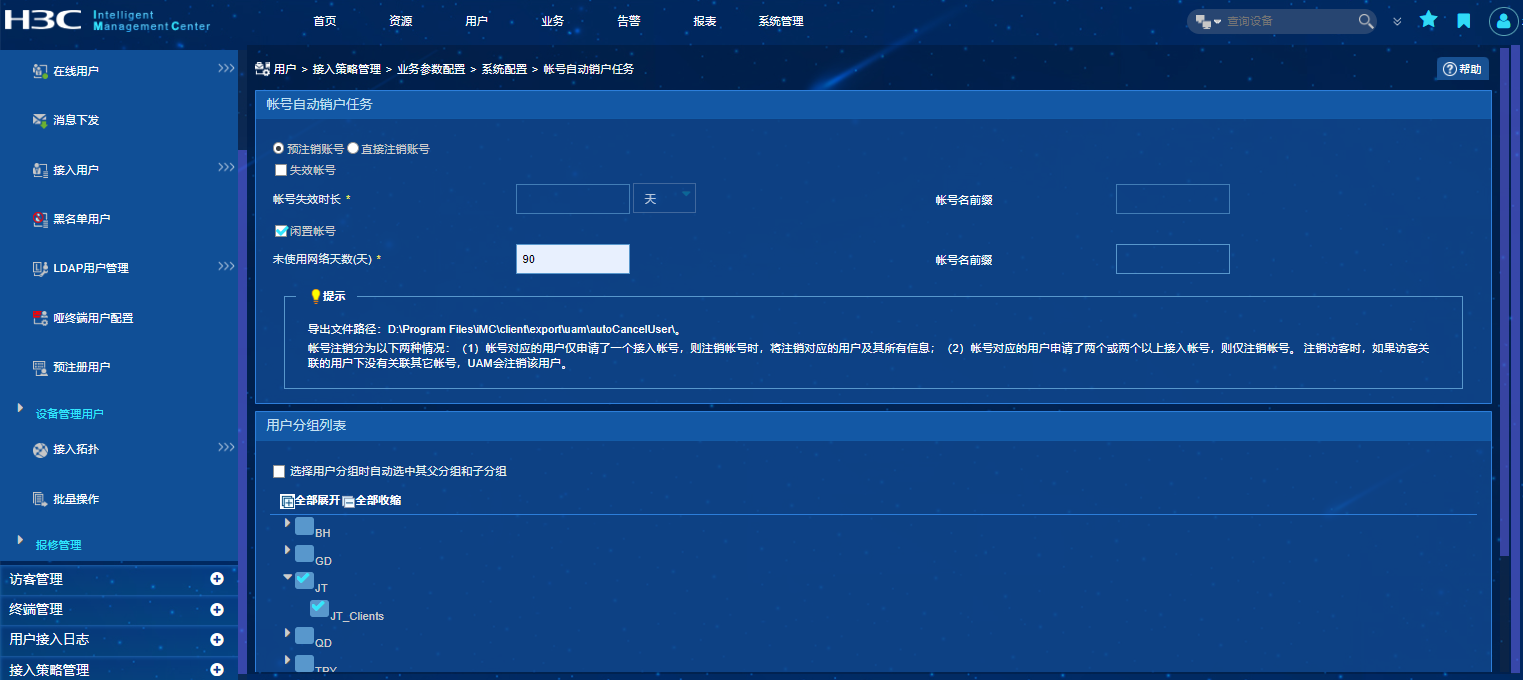Click the bookmark icon in top bar
Screen dimensions: 1523x680
(x=1463, y=20)
